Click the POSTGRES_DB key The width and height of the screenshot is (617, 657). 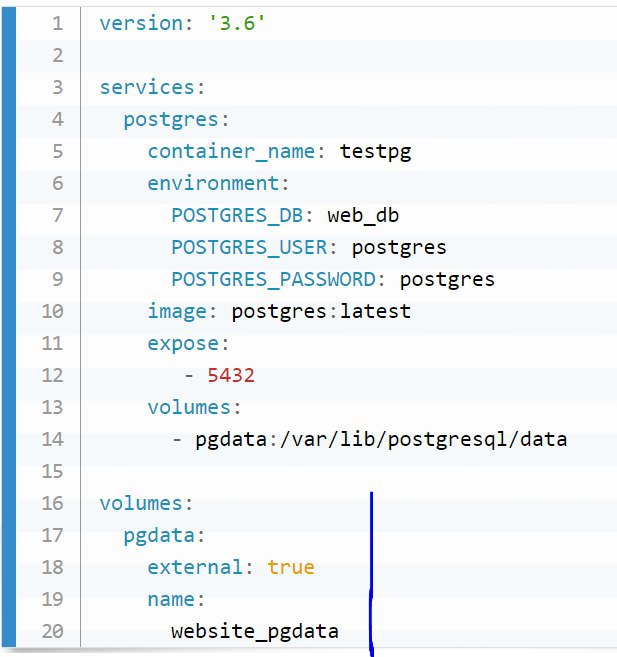pyautogui.click(x=237, y=215)
